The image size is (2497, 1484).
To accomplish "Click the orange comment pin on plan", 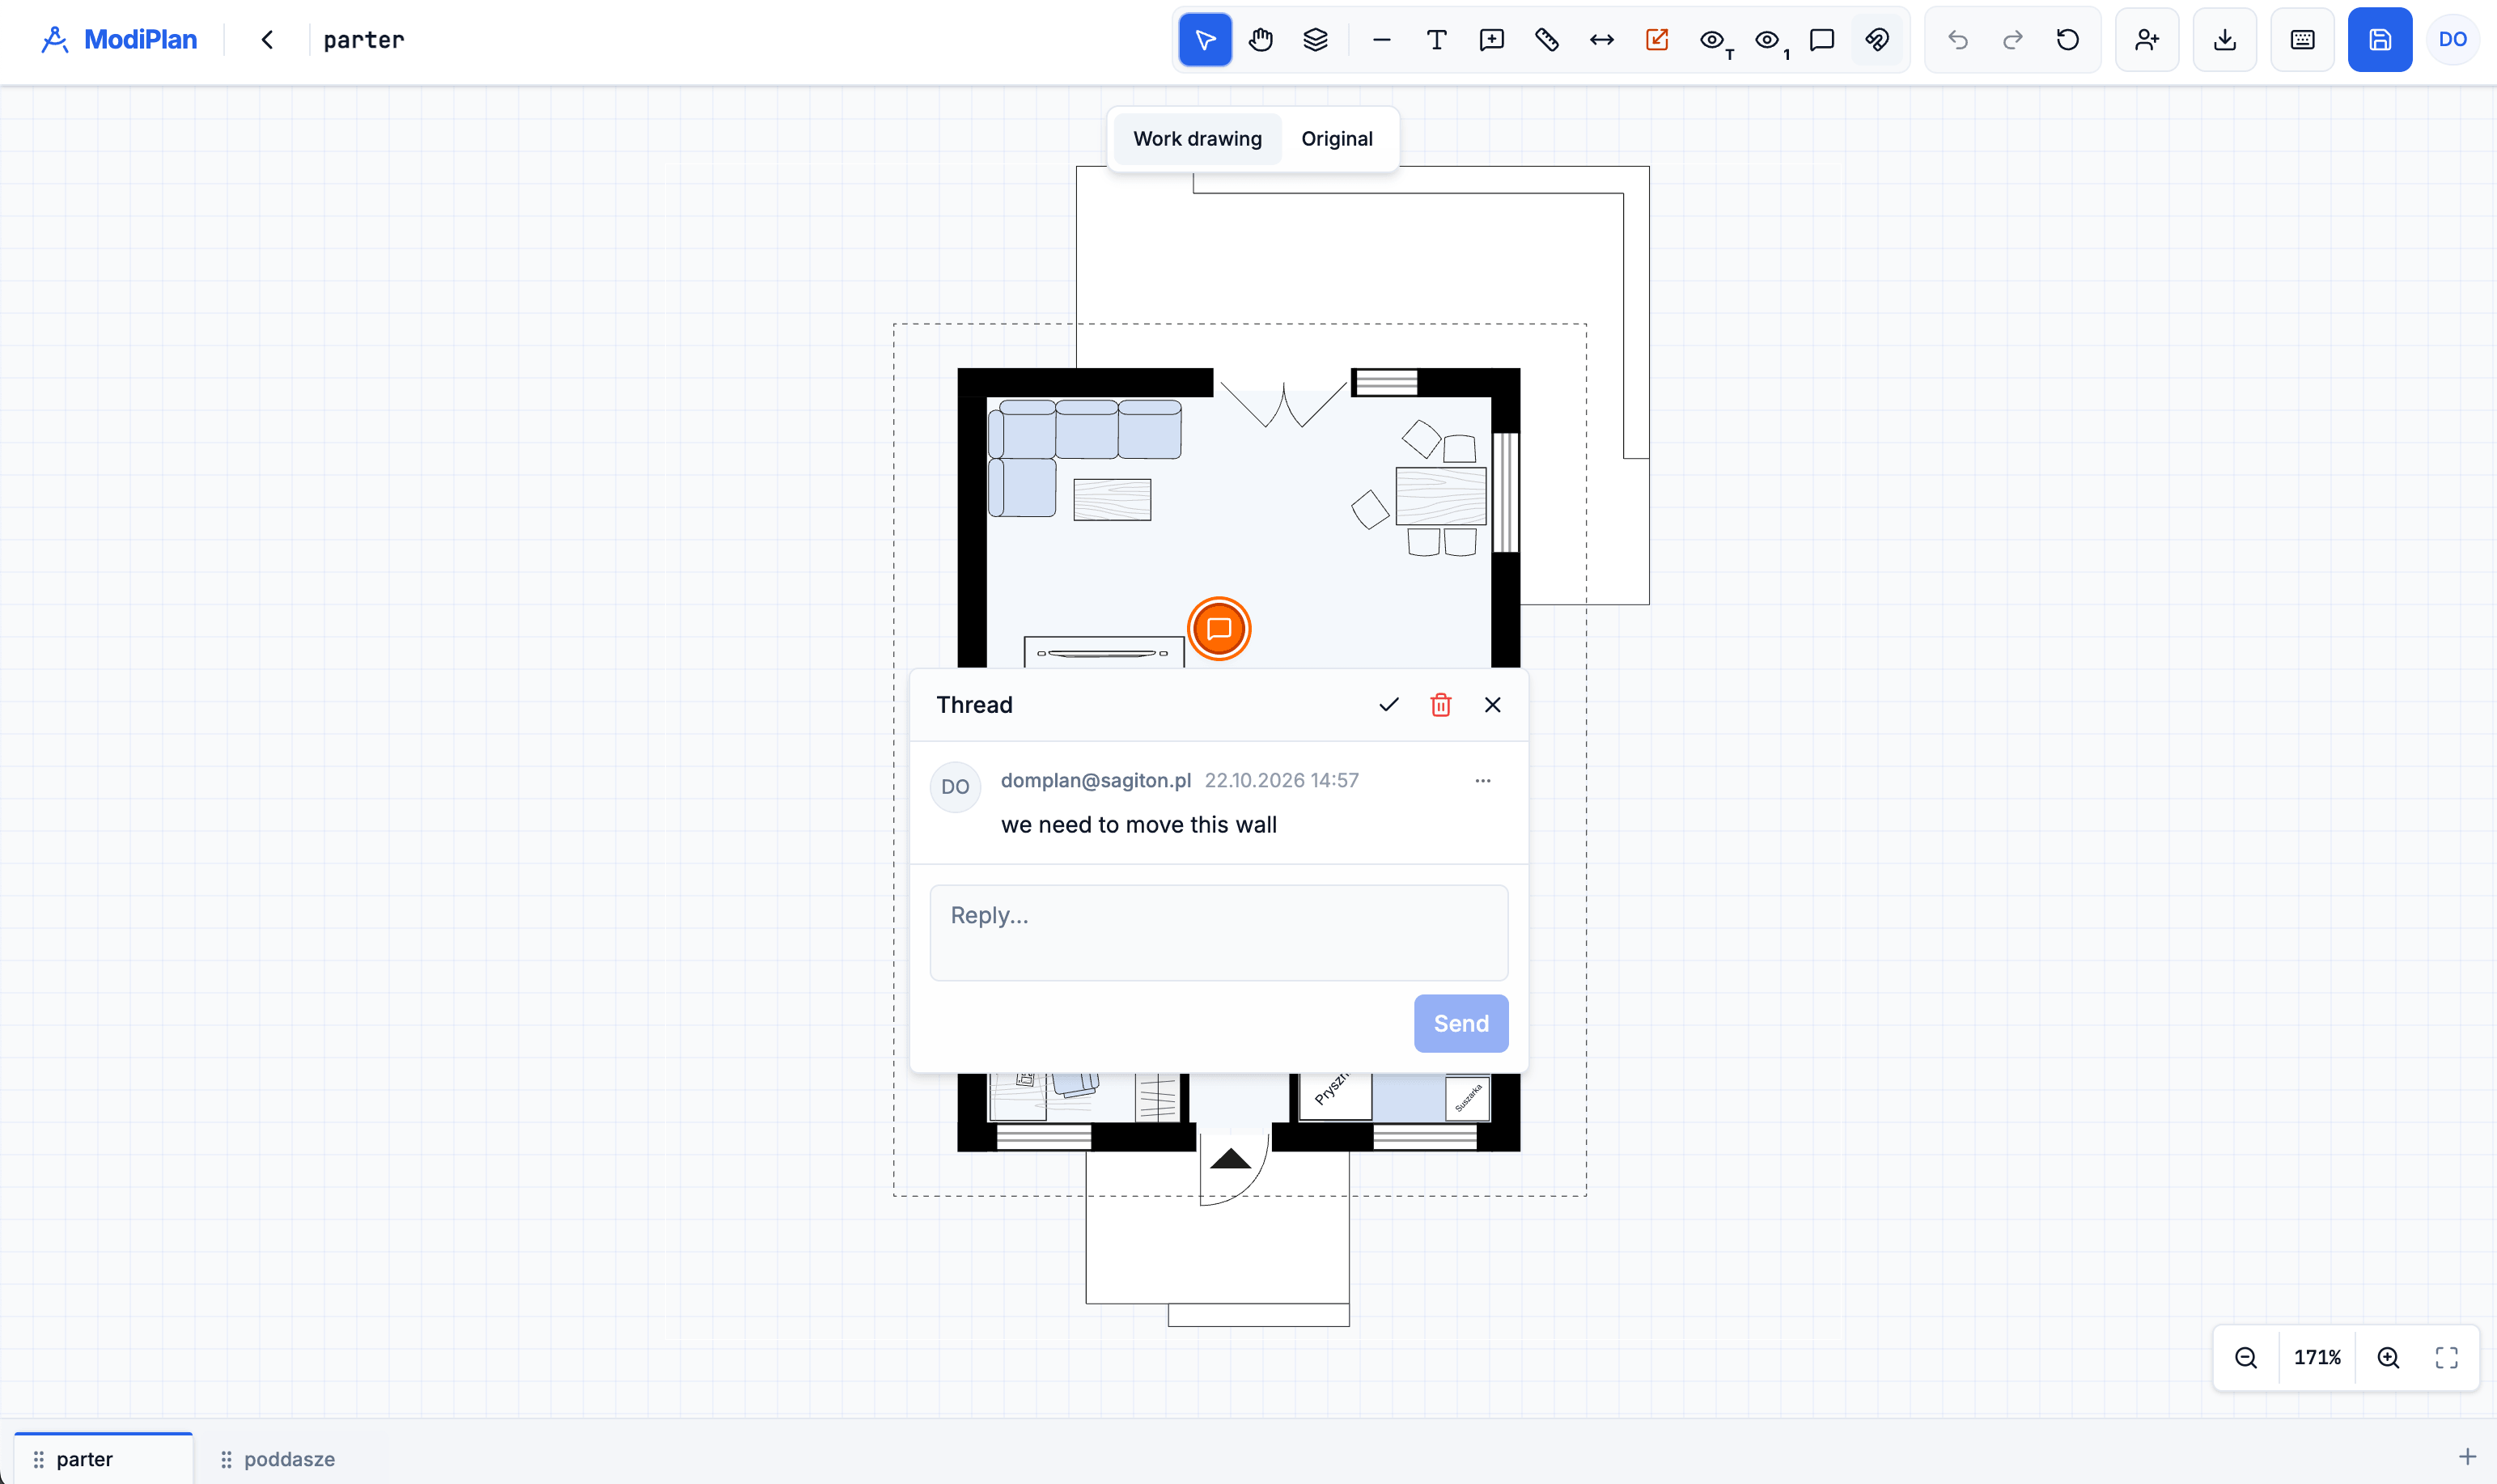I will 1218,629.
